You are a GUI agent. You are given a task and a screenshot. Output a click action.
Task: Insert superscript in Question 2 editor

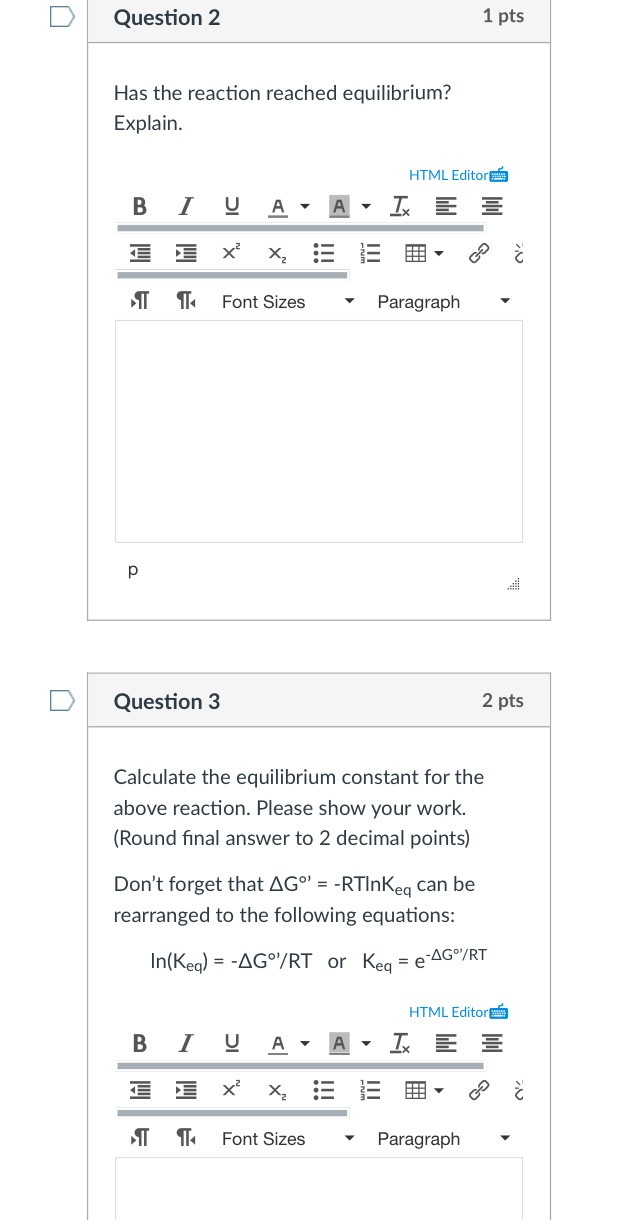tap(231, 255)
